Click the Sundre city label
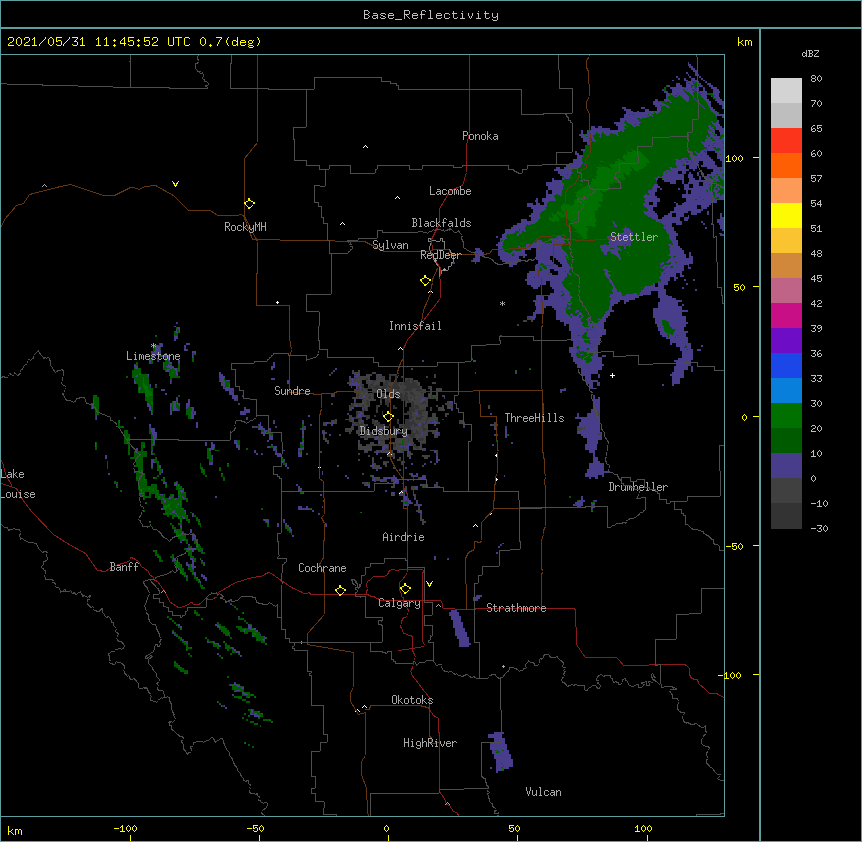862x842 pixels. 292,391
